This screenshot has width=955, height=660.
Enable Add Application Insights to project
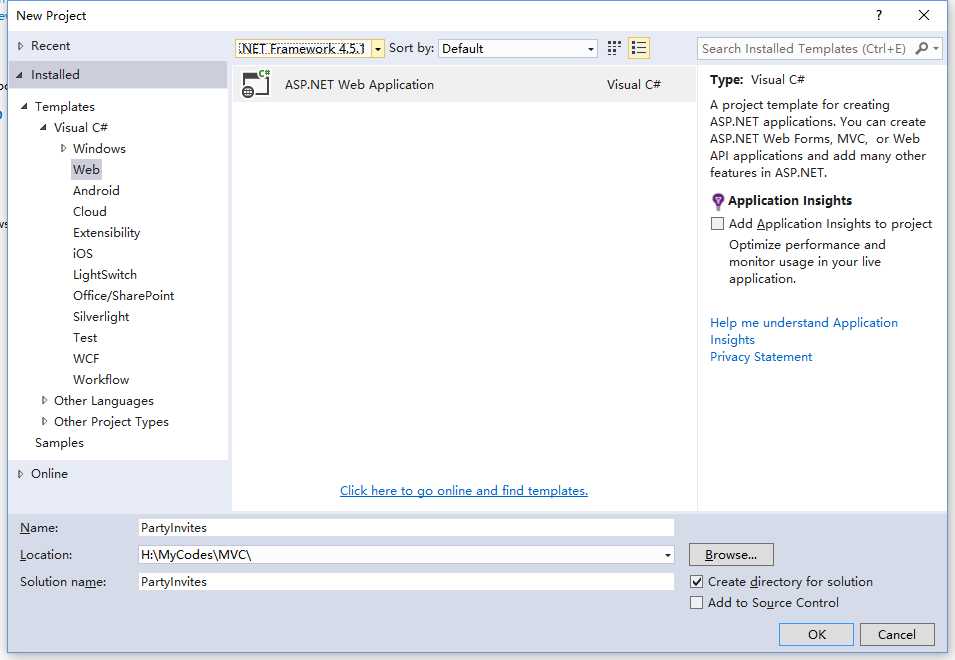click(x=717, y=223)
